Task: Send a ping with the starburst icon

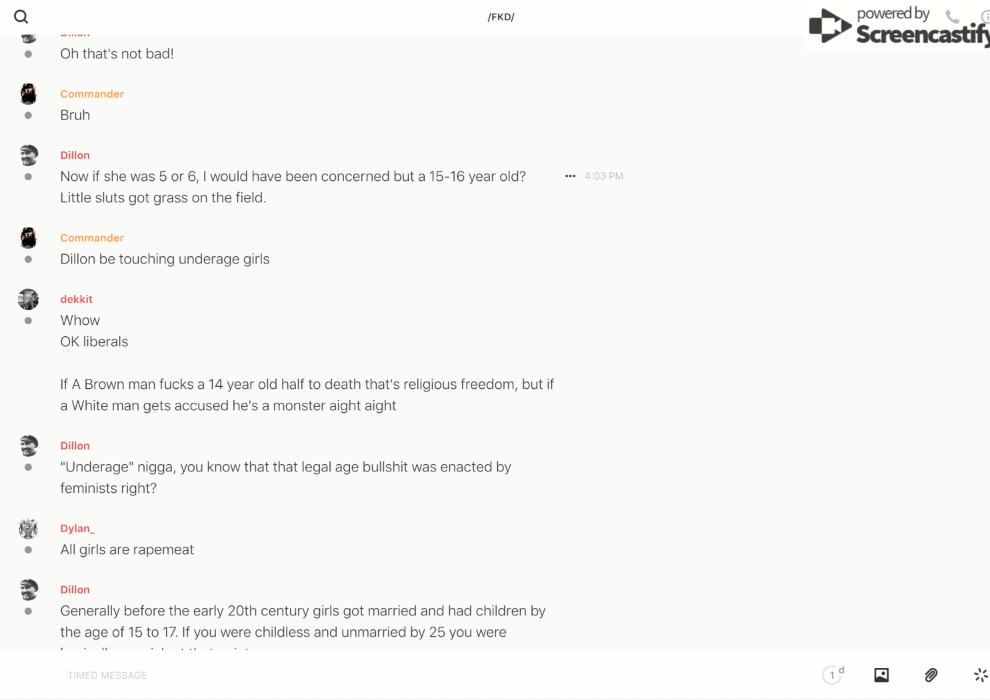Action: 980,675
